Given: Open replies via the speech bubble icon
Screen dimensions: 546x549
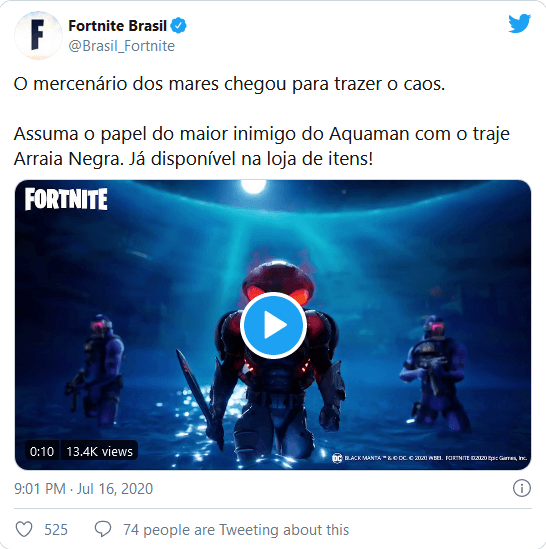Looking at the screenshot, I should point(103,529).
